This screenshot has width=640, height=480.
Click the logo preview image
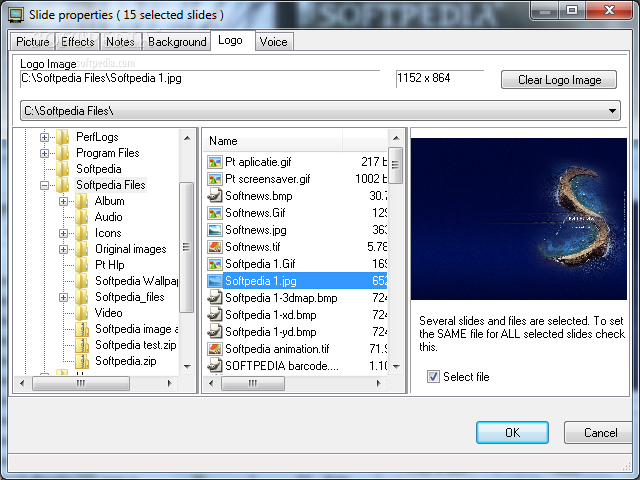519,219
